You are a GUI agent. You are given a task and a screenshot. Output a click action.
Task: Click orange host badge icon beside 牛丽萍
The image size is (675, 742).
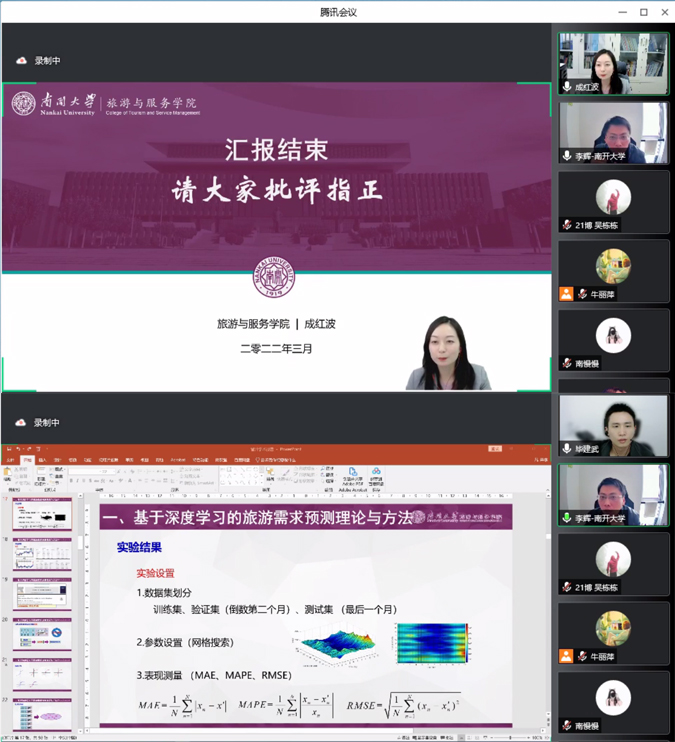567,294
